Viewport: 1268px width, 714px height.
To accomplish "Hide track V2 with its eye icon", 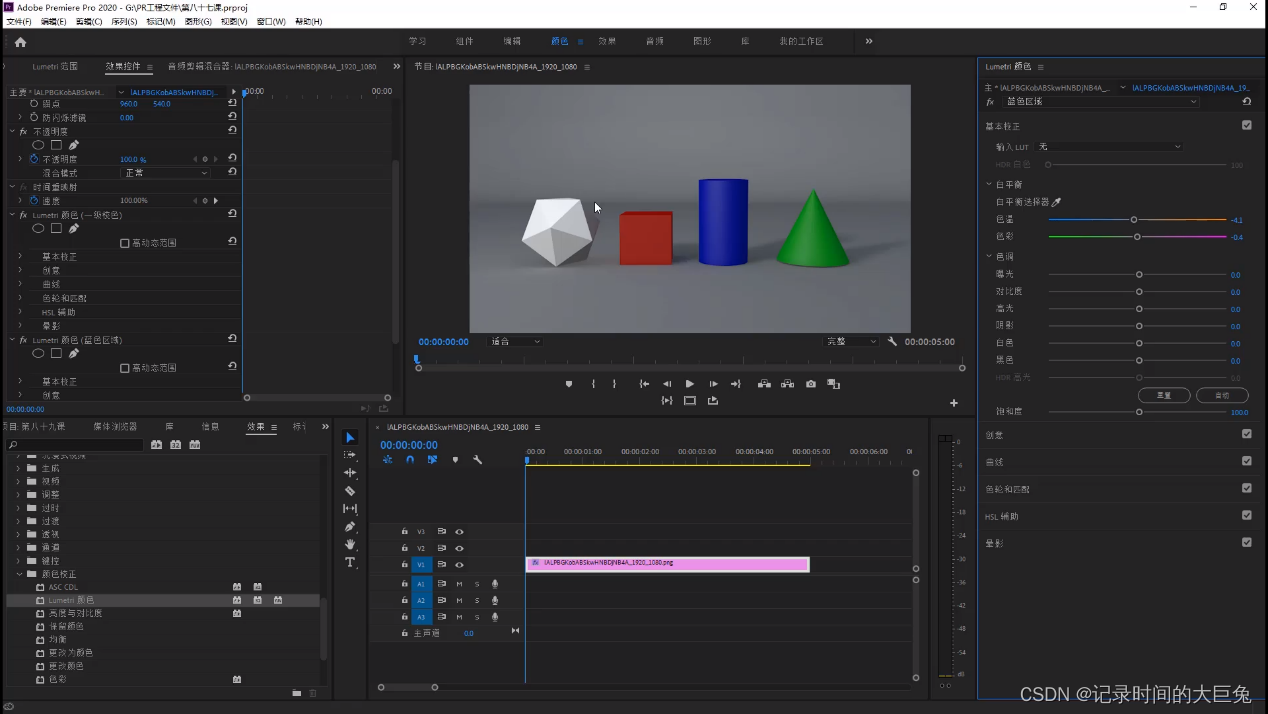I will pos(459,548).
